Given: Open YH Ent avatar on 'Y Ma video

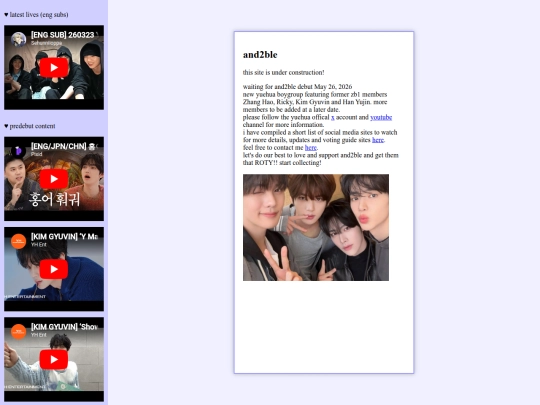Looking at the screenshot, I should coord(18,241).
